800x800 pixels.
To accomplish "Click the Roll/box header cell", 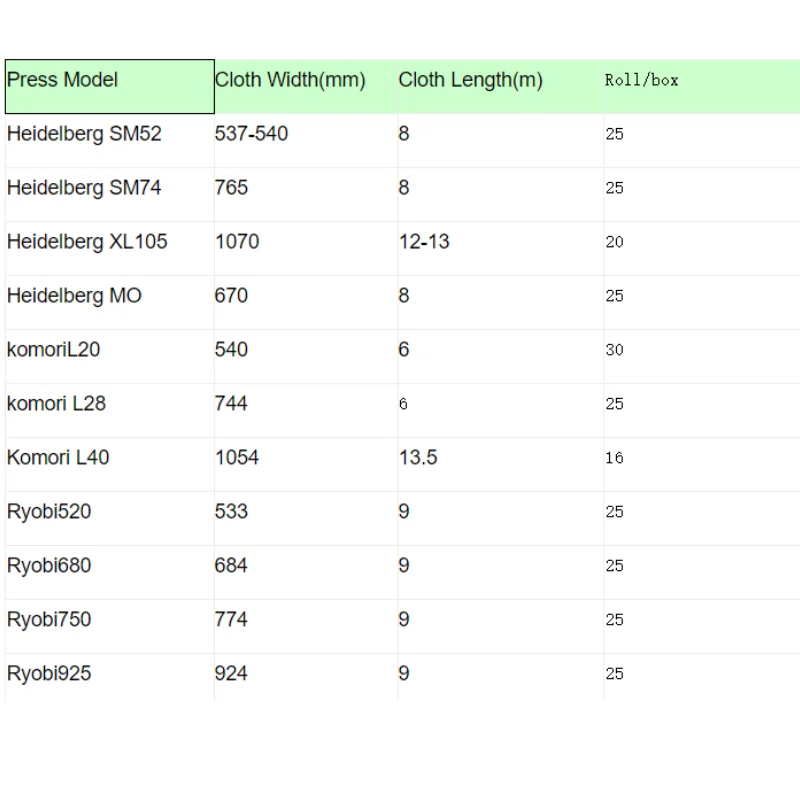I will click(x=702, y=86).
